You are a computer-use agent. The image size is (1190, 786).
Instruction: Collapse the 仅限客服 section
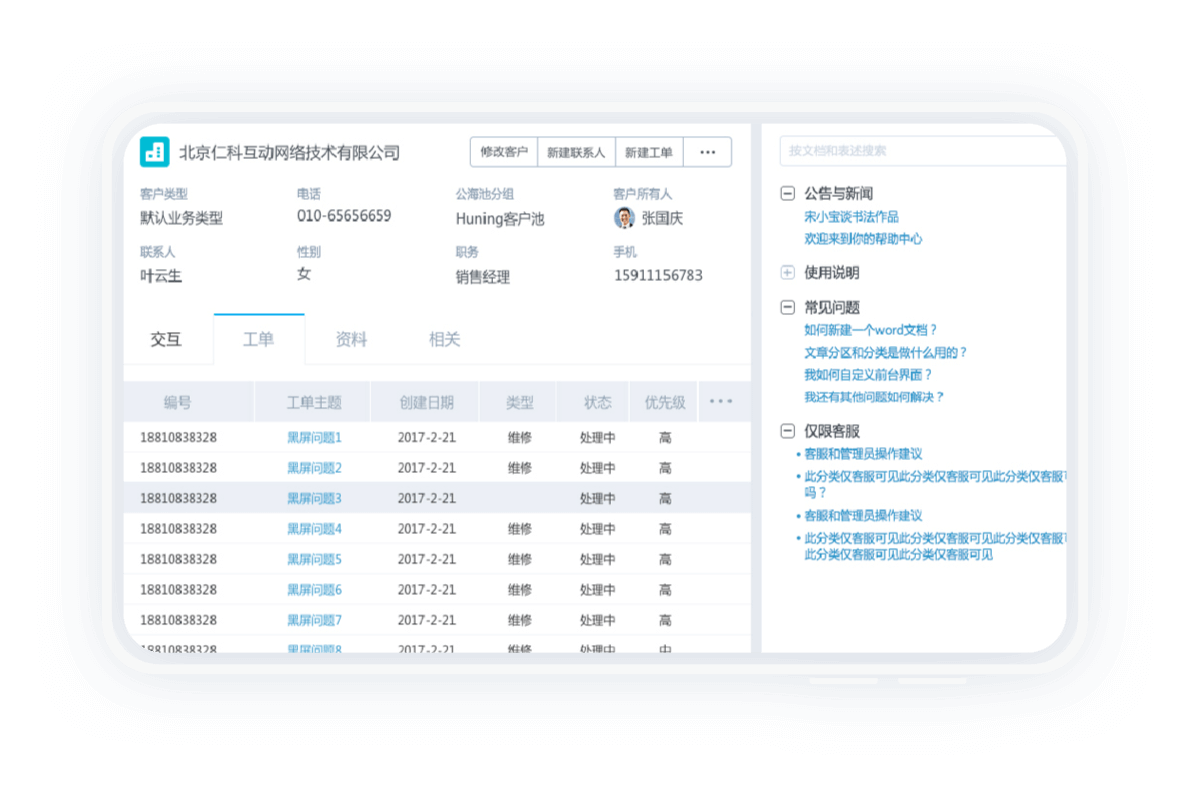(788, 432)
